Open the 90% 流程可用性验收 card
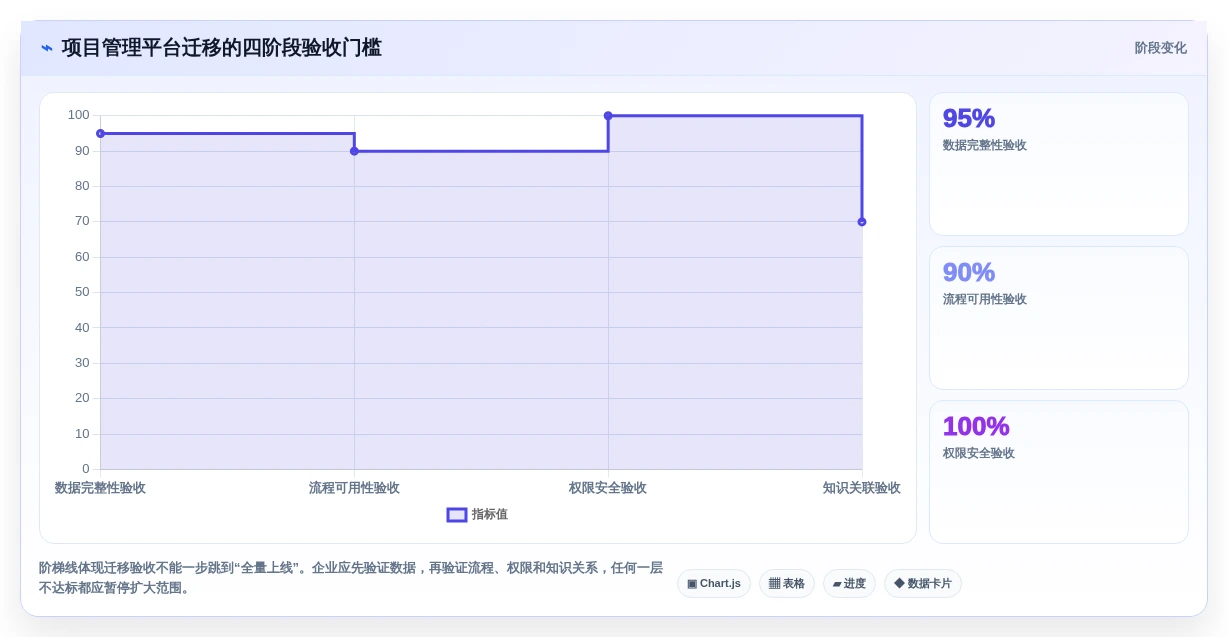Screen dimensions: 1228x637 tap(1059, 318)
